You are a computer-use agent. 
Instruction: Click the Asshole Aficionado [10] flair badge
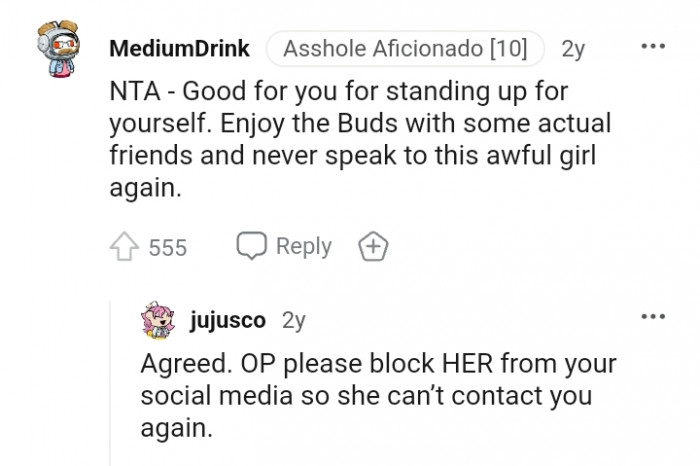coord(405,48)
